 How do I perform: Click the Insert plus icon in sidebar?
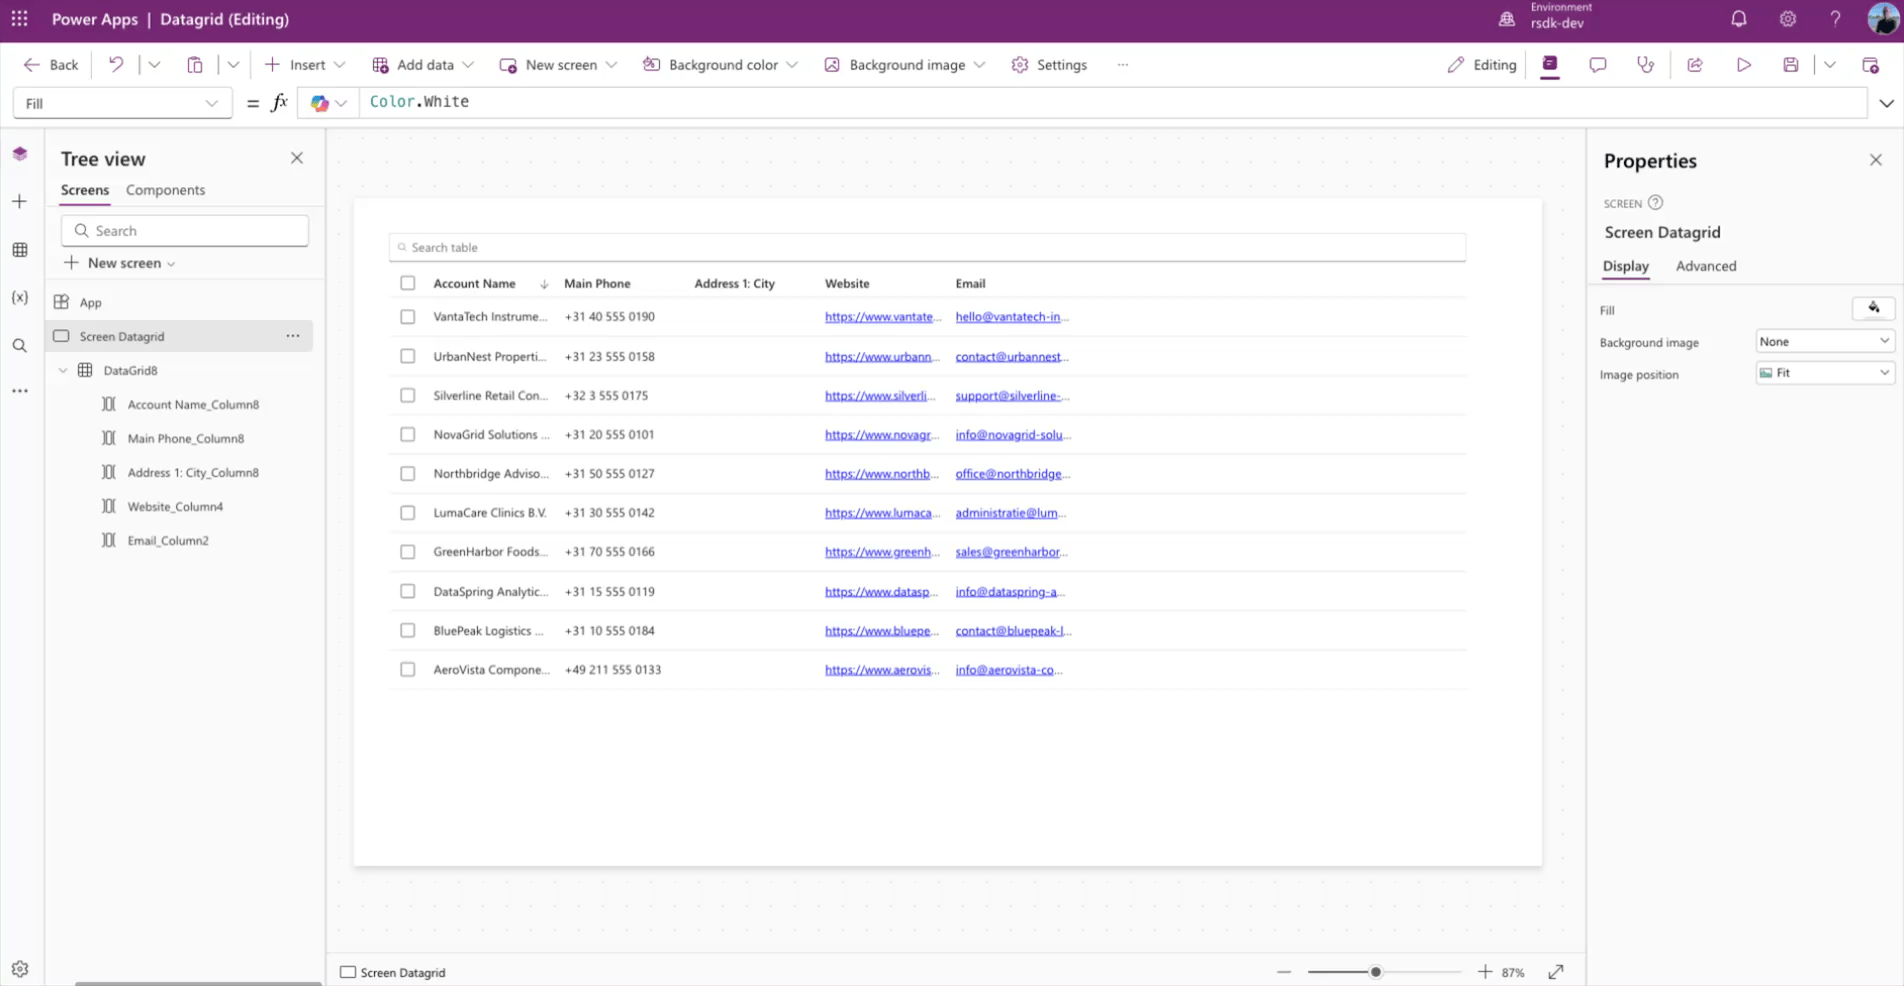[x=20, y=202]
